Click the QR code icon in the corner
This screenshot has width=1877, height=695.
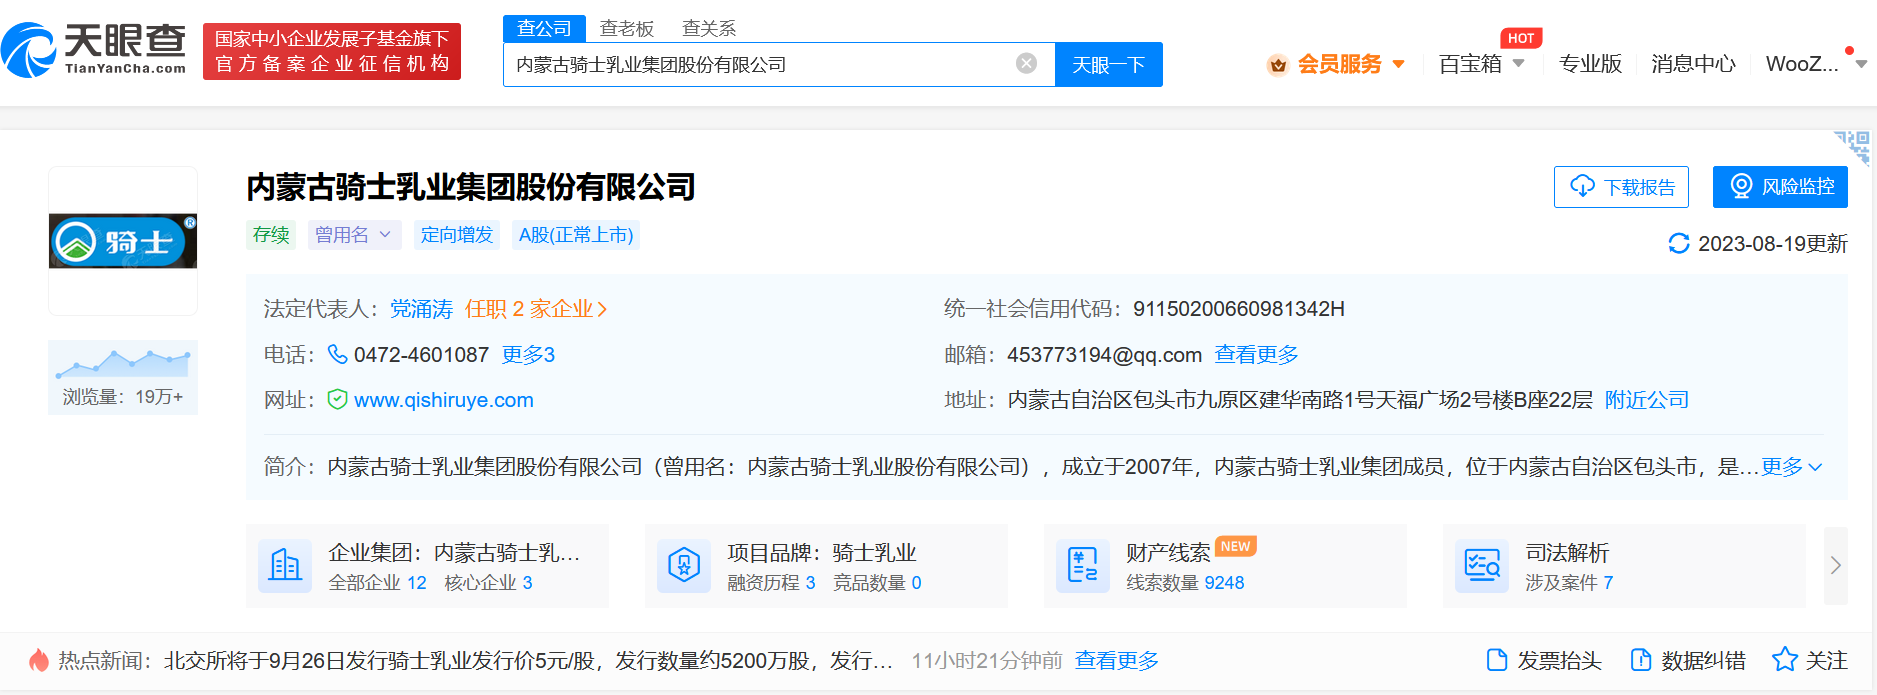(x=1852, y=147)
